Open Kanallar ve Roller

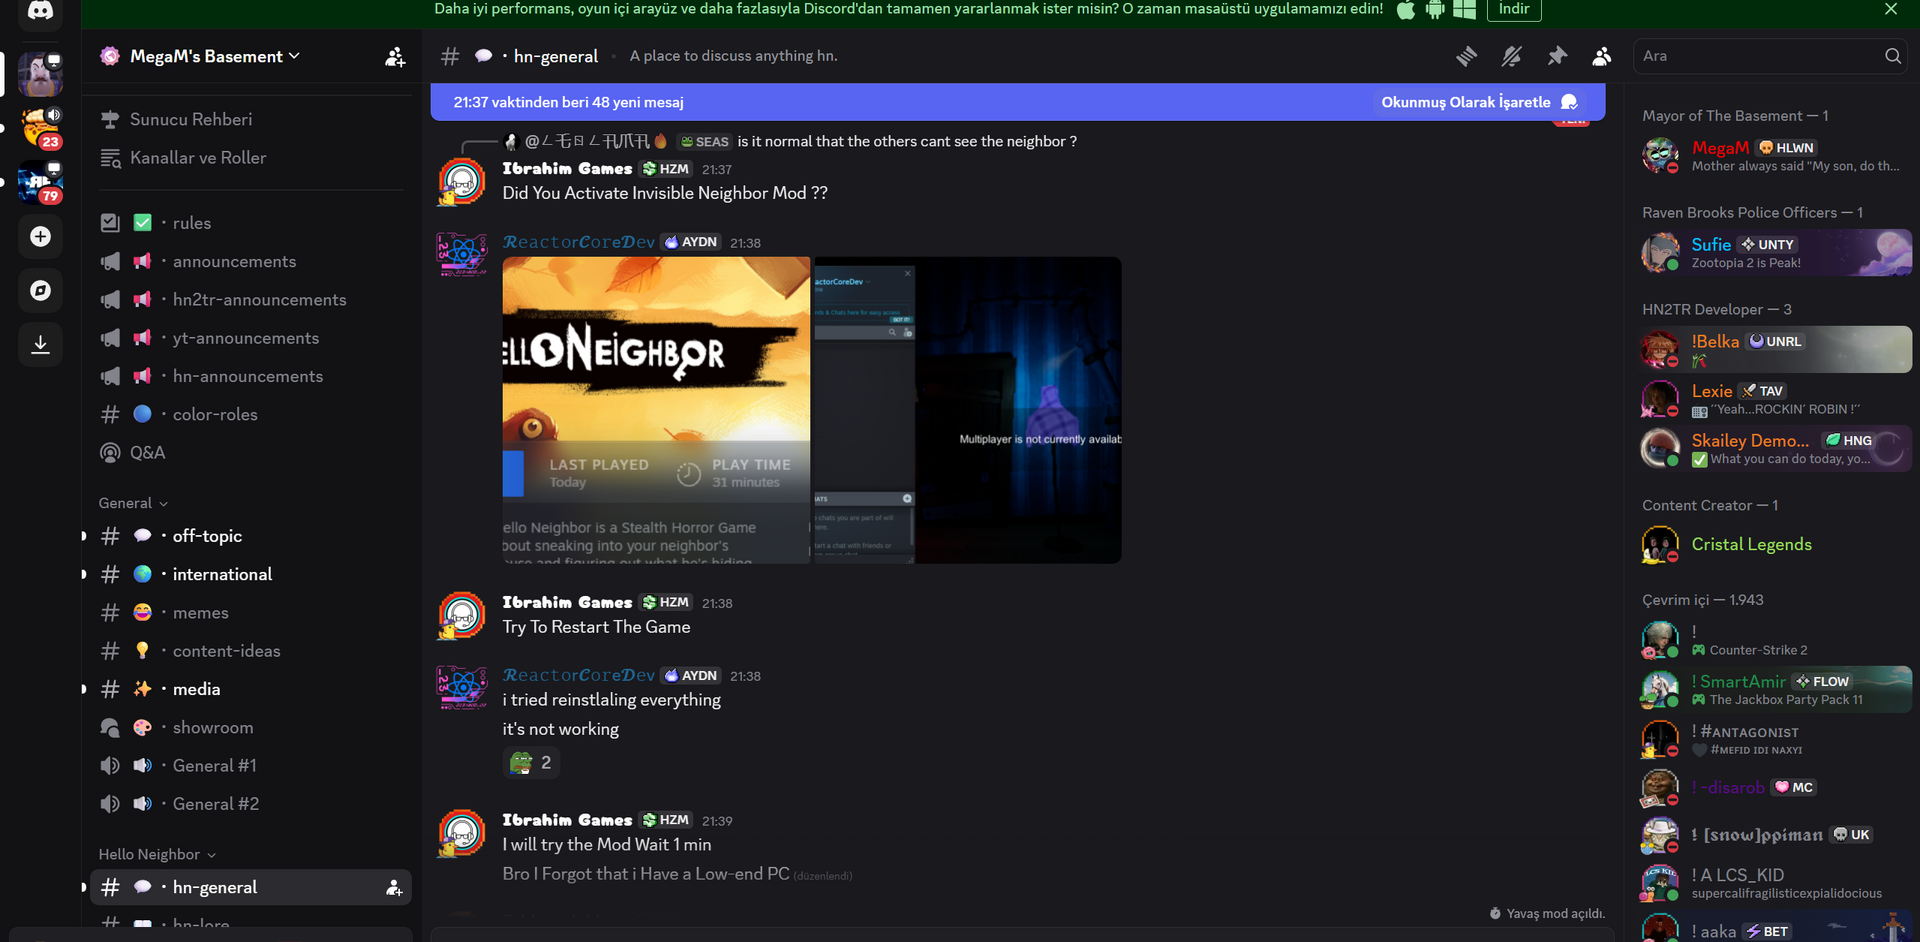251,158
